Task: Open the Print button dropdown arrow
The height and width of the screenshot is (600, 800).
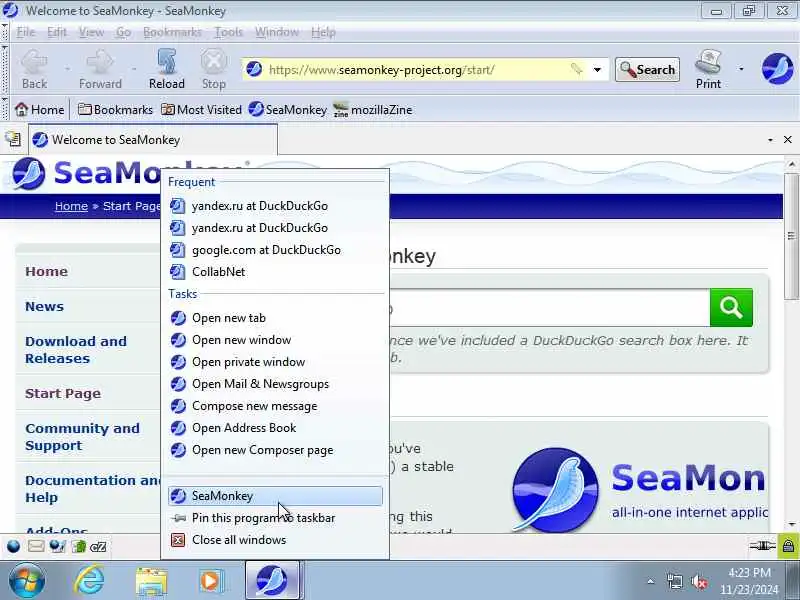Action: click(741, 69)
